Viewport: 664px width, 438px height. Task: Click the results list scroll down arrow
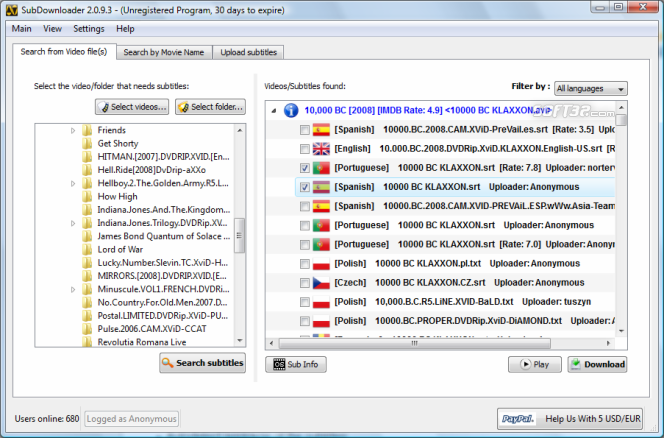pos(621,331)
